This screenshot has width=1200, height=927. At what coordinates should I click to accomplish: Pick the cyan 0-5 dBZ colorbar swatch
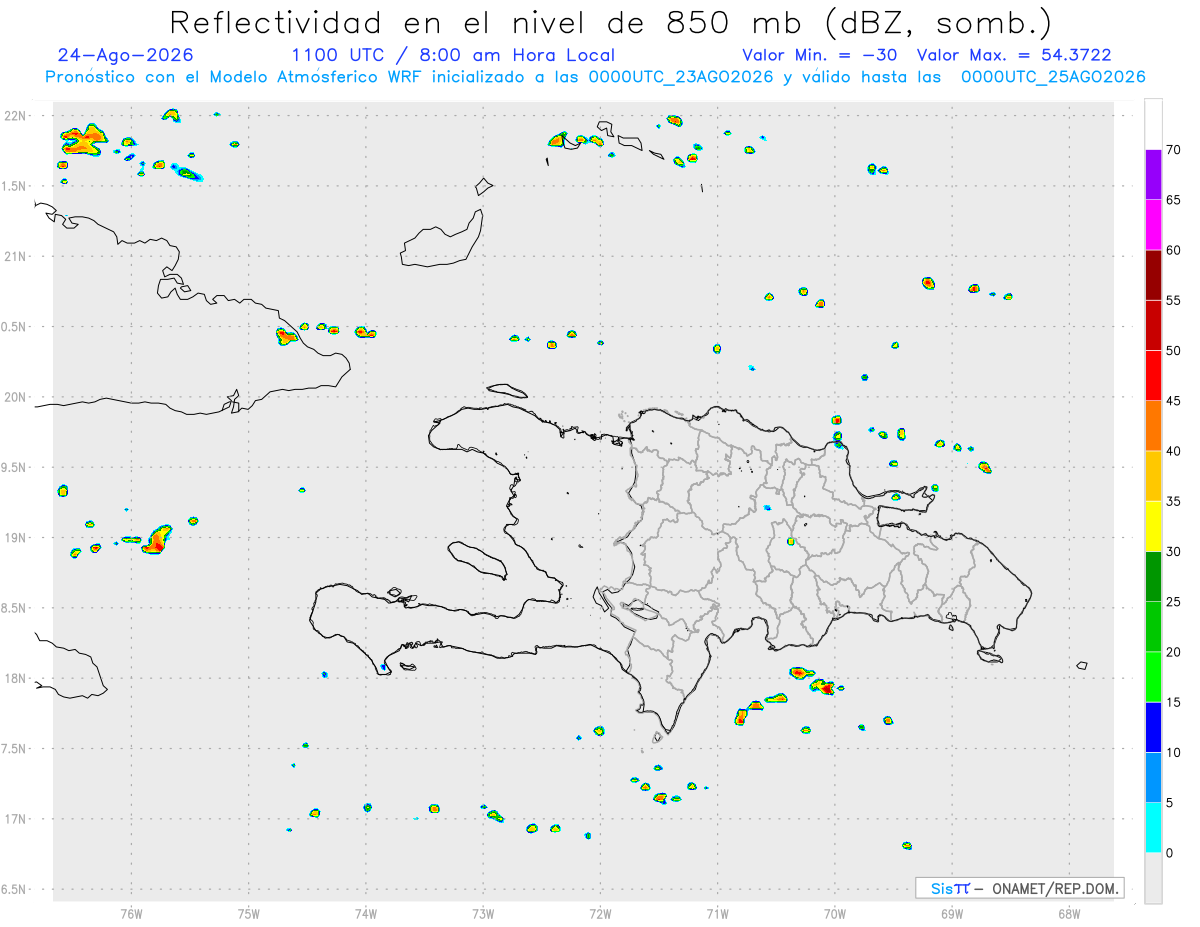tap(1153, 827)
